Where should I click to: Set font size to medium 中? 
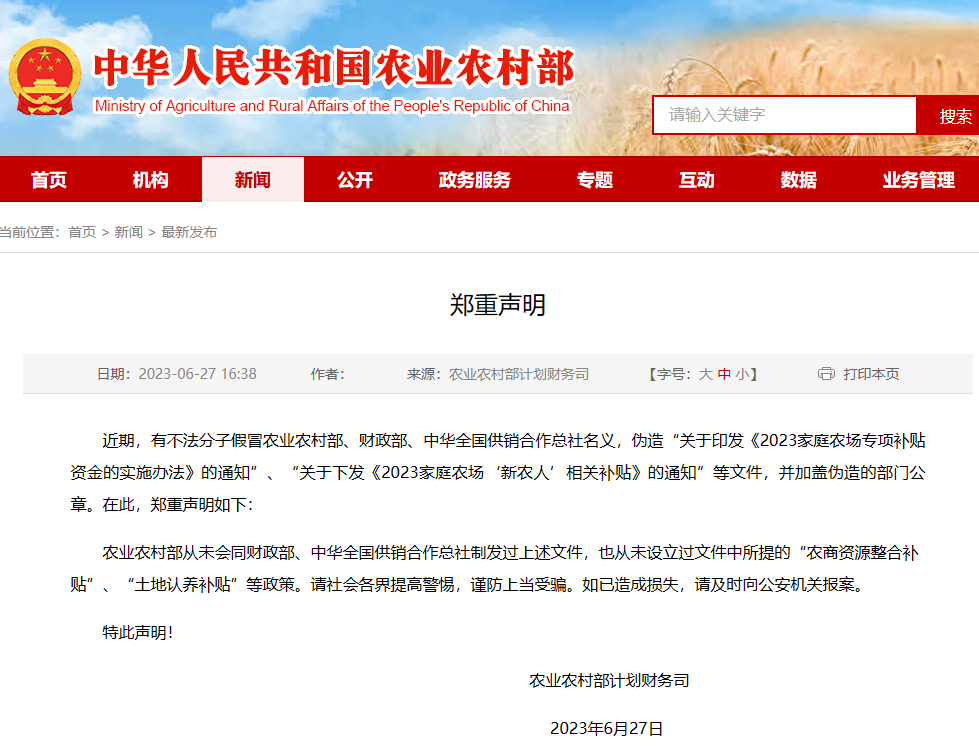coord(724,374)
